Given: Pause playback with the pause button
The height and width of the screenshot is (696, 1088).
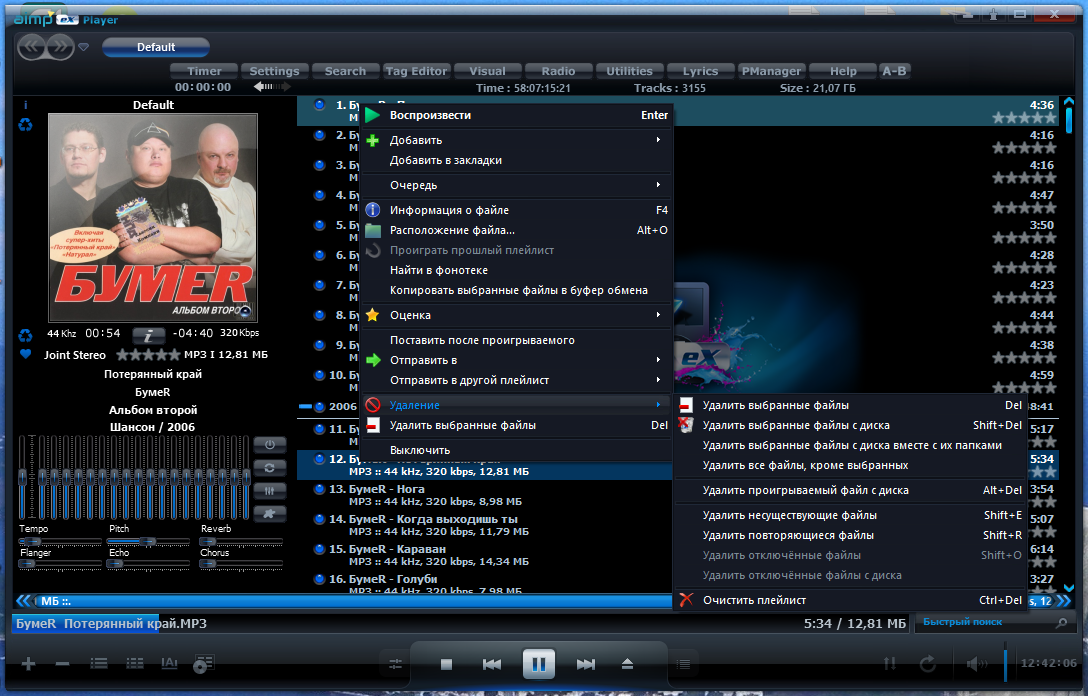Looking at the screenshot, I should point(538,664).
